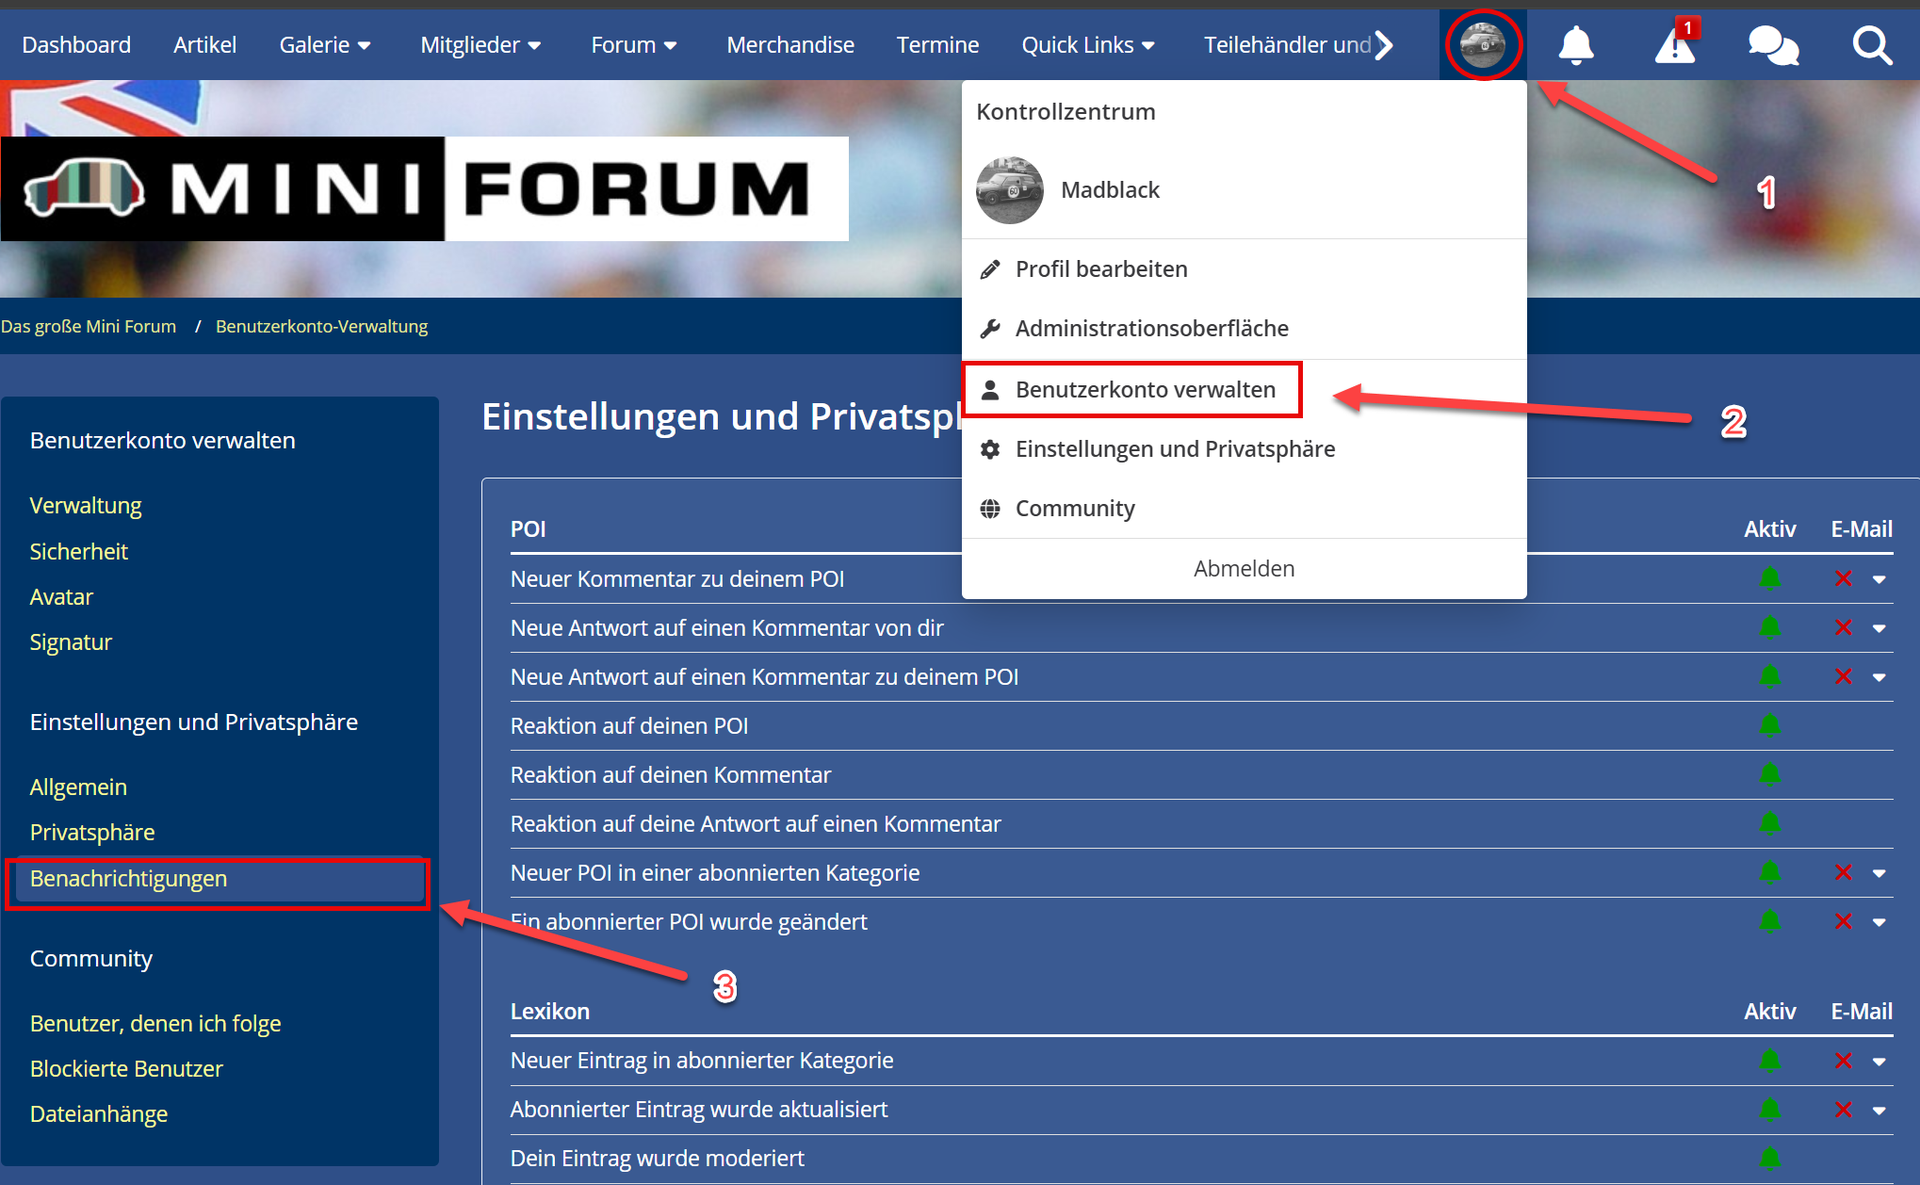
Task: Click the search magnifier icon
Action: point(1871,45)
